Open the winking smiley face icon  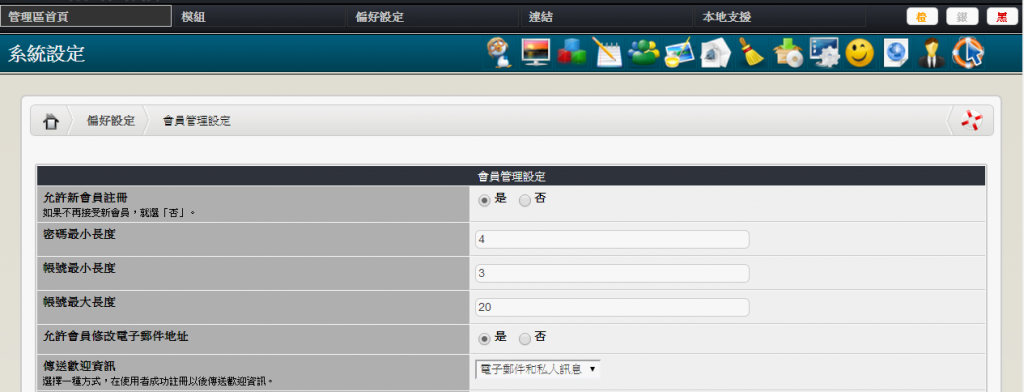point(859,53)
